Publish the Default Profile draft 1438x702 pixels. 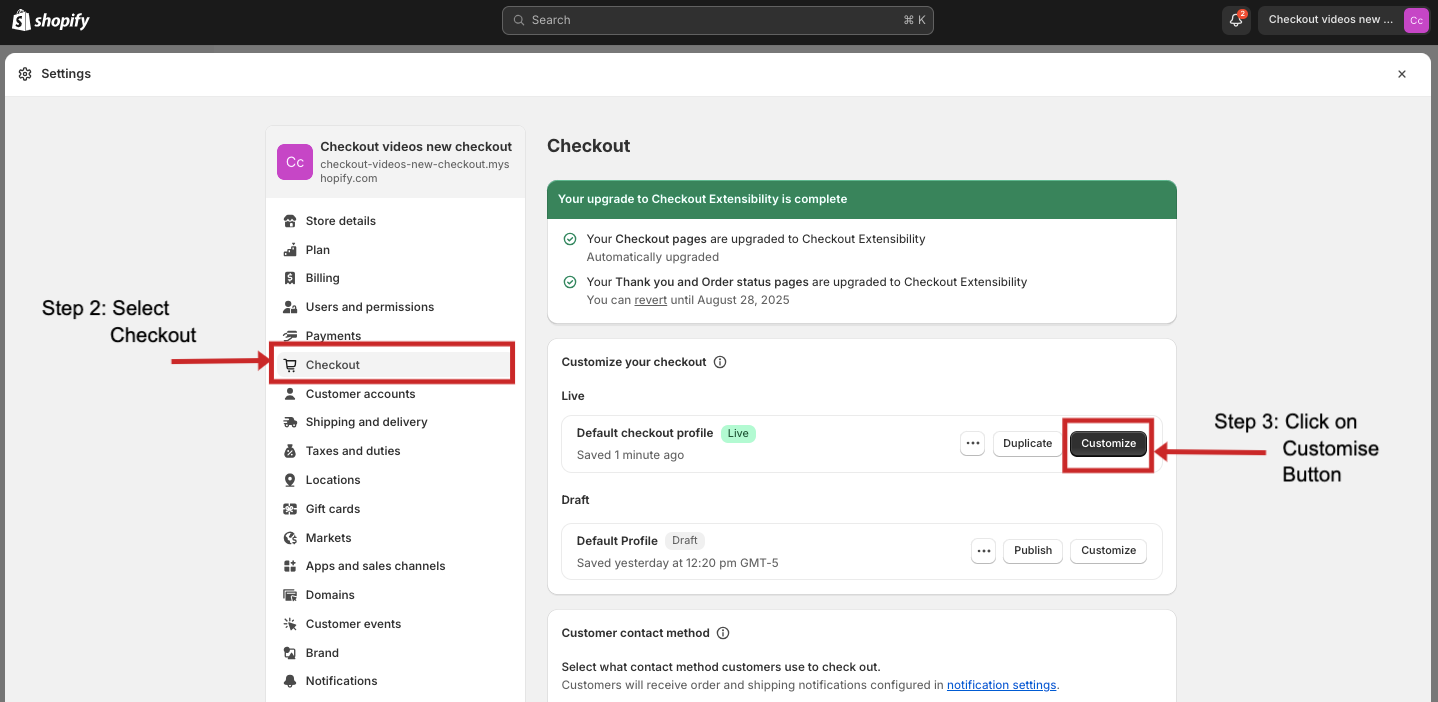1032,551
